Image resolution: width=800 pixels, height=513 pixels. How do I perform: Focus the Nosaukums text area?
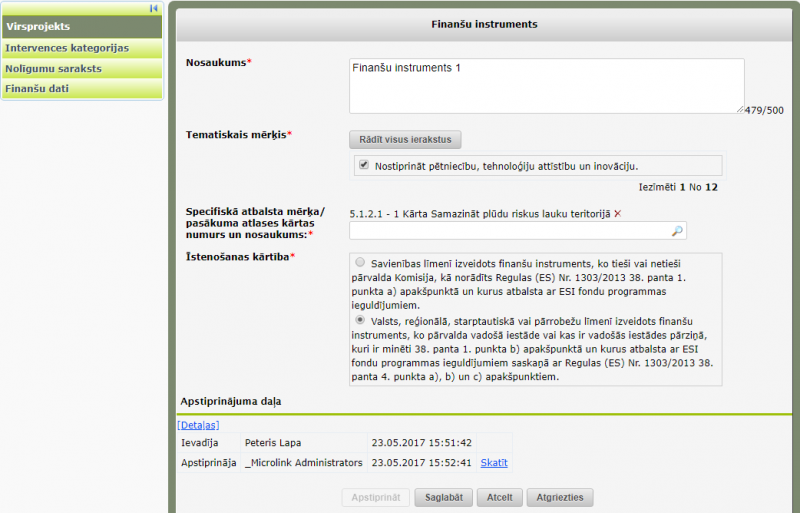pyautogui.click(x=546, y=85)
